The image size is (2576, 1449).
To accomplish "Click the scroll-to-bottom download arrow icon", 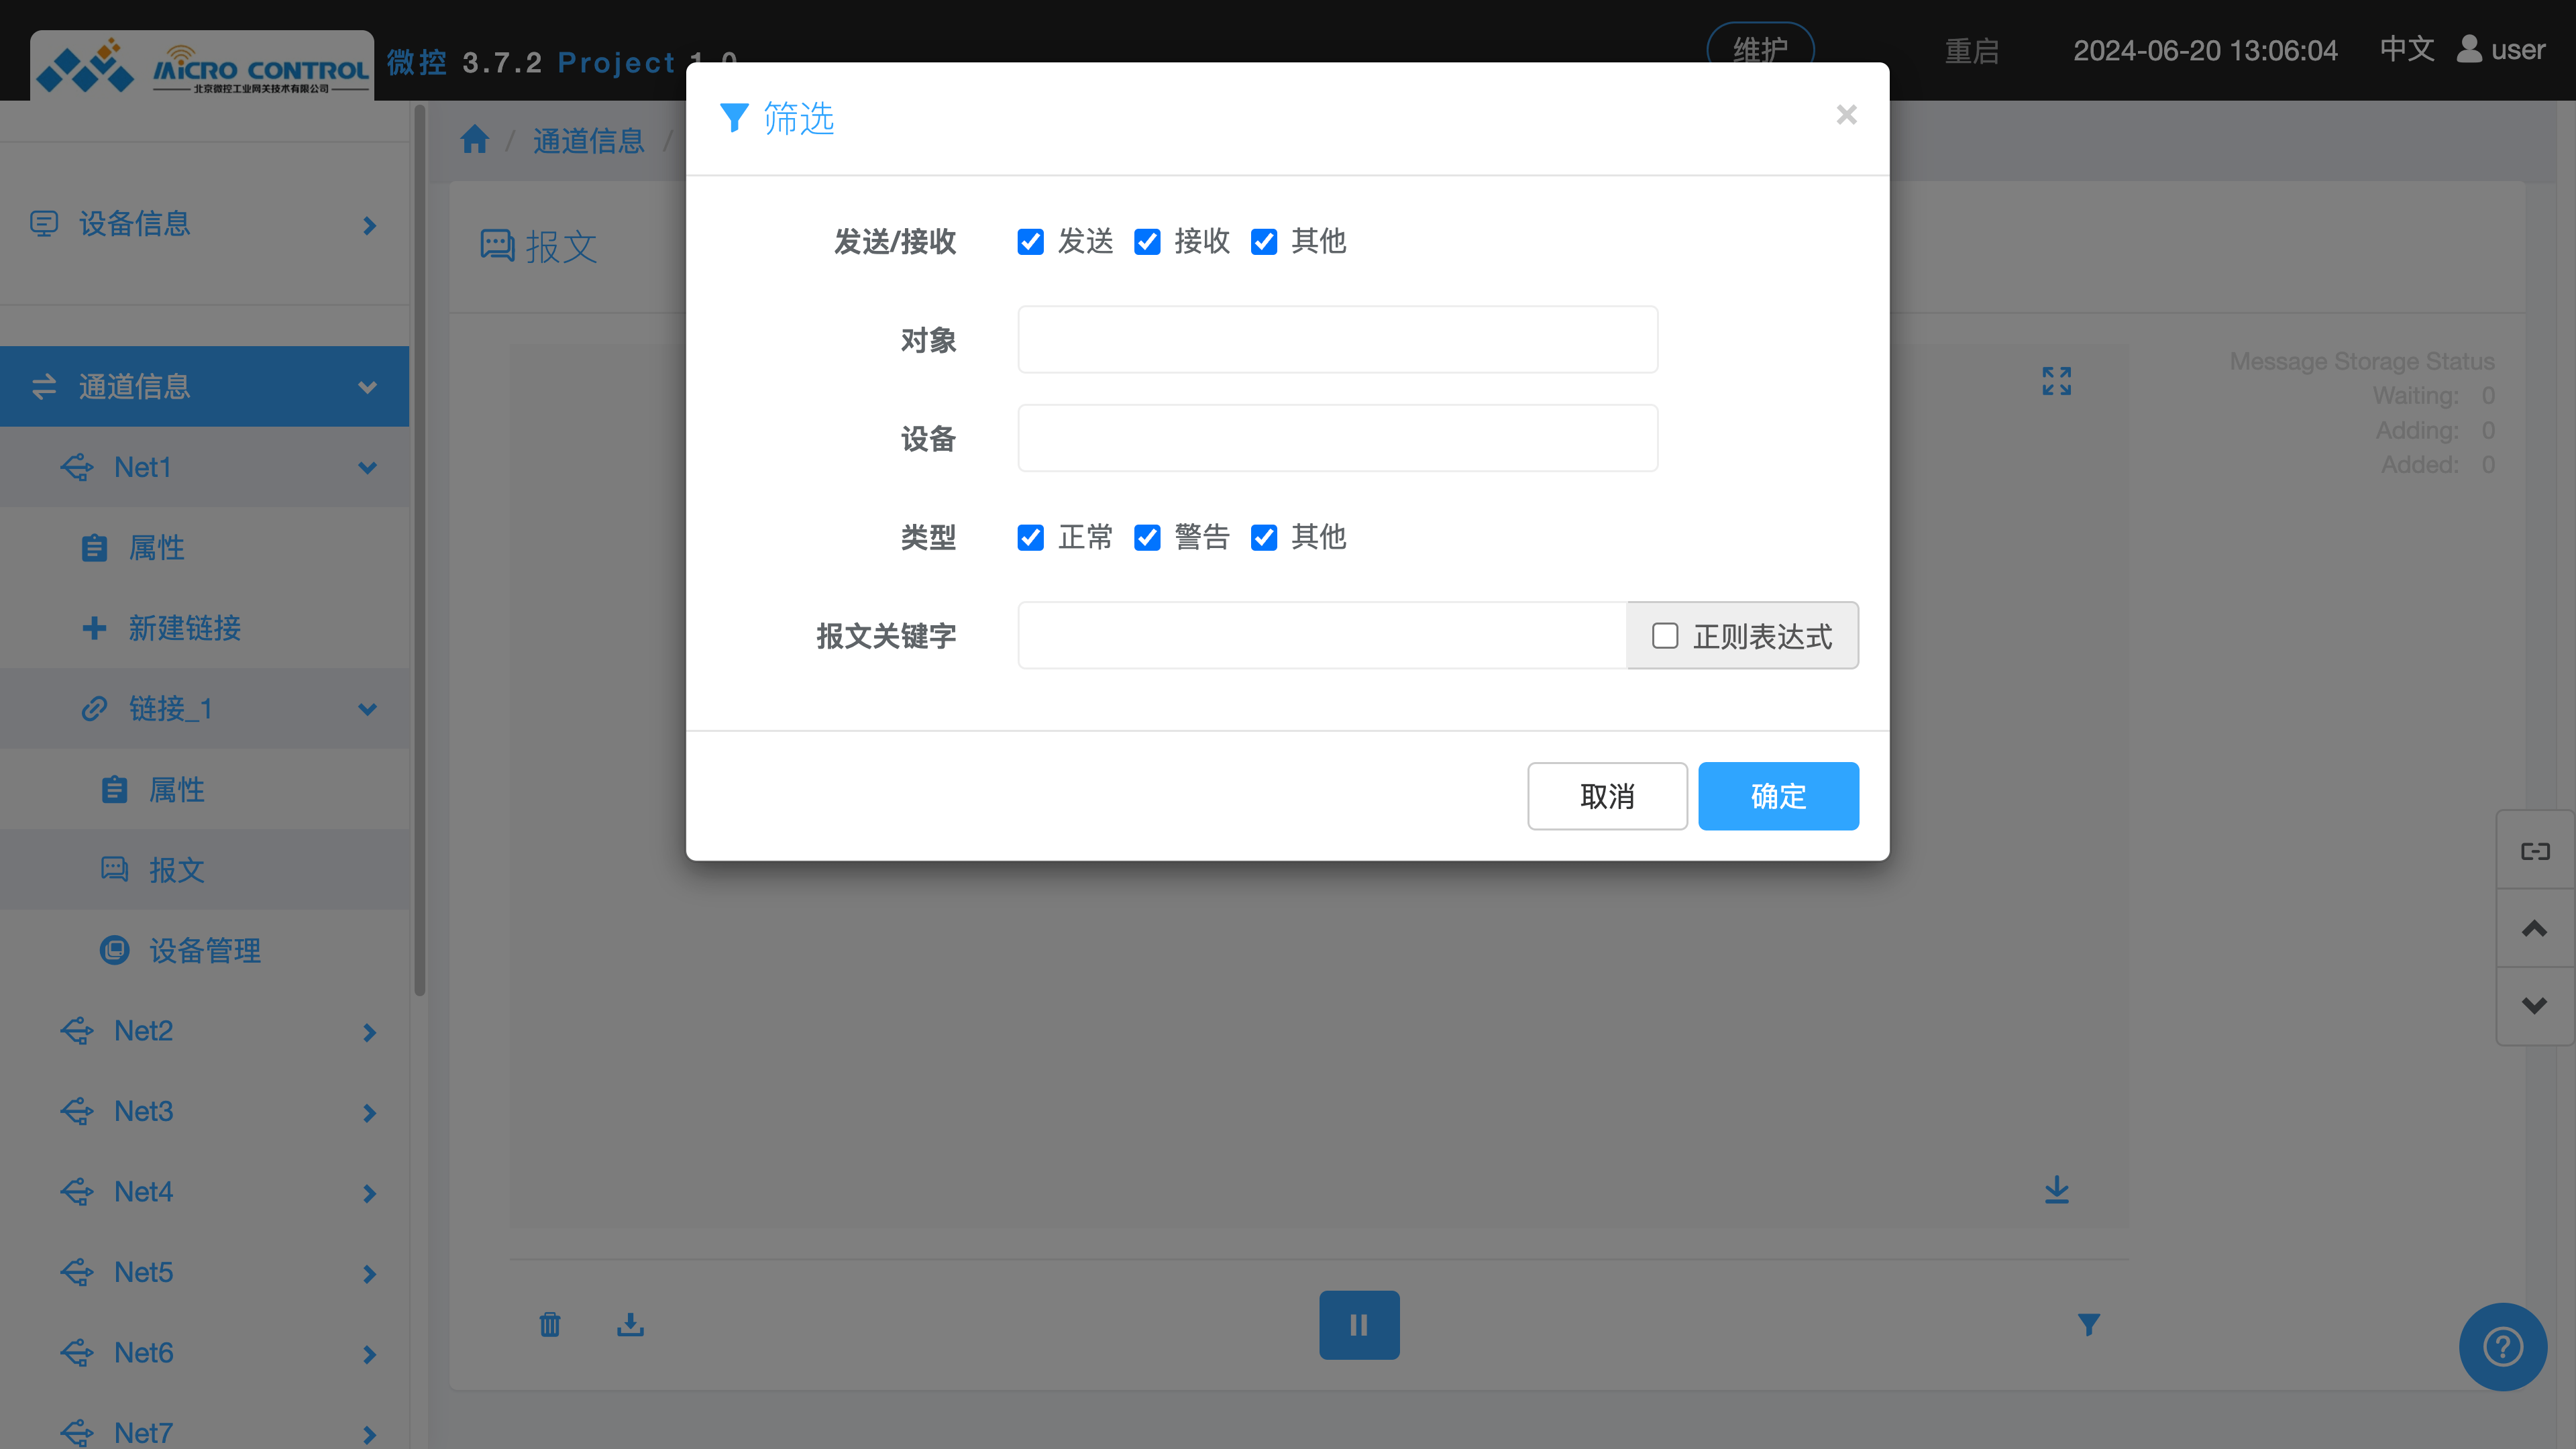I will pos(2056,1189).
